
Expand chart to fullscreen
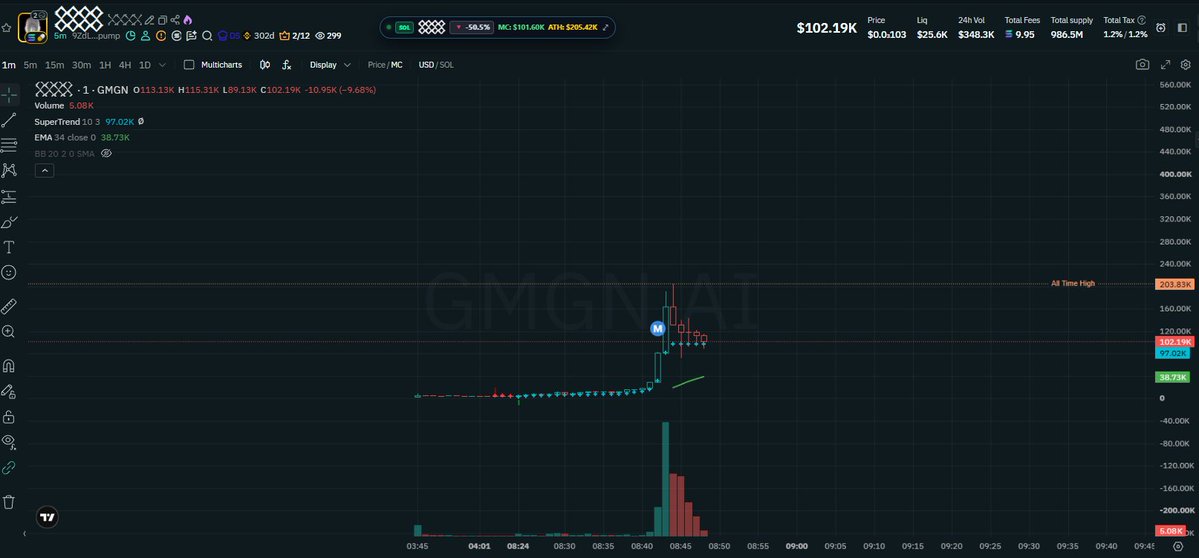coord(1165,65)
